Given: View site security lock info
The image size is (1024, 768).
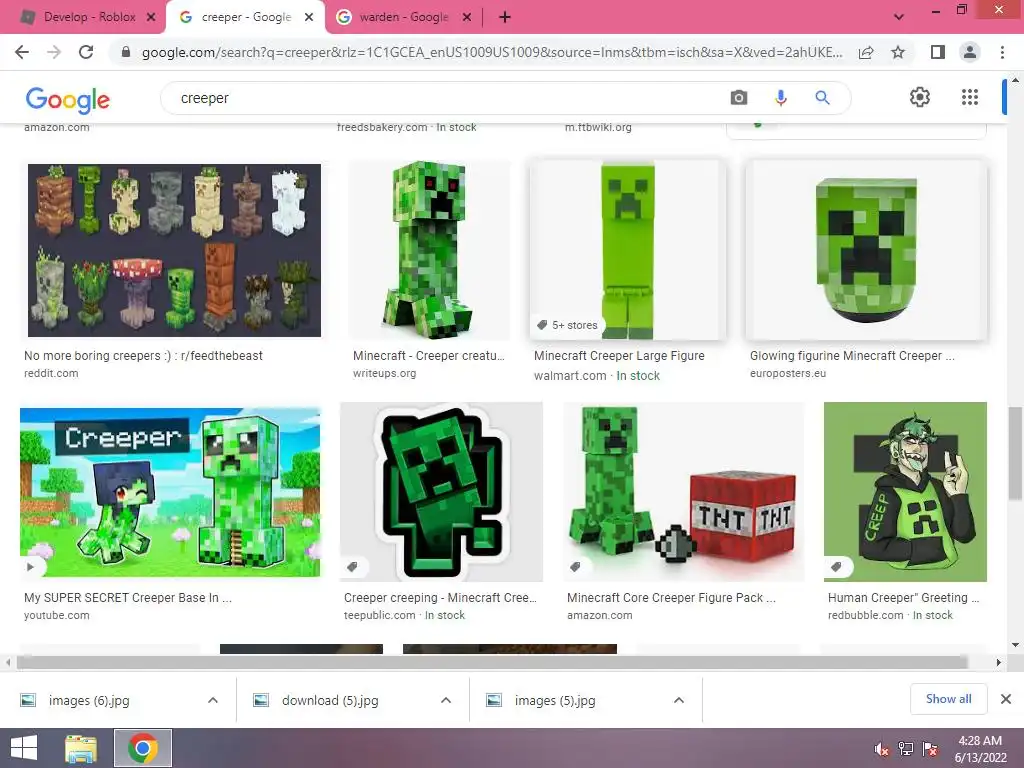Looking at the screenshot, I should tap(126, 52).
